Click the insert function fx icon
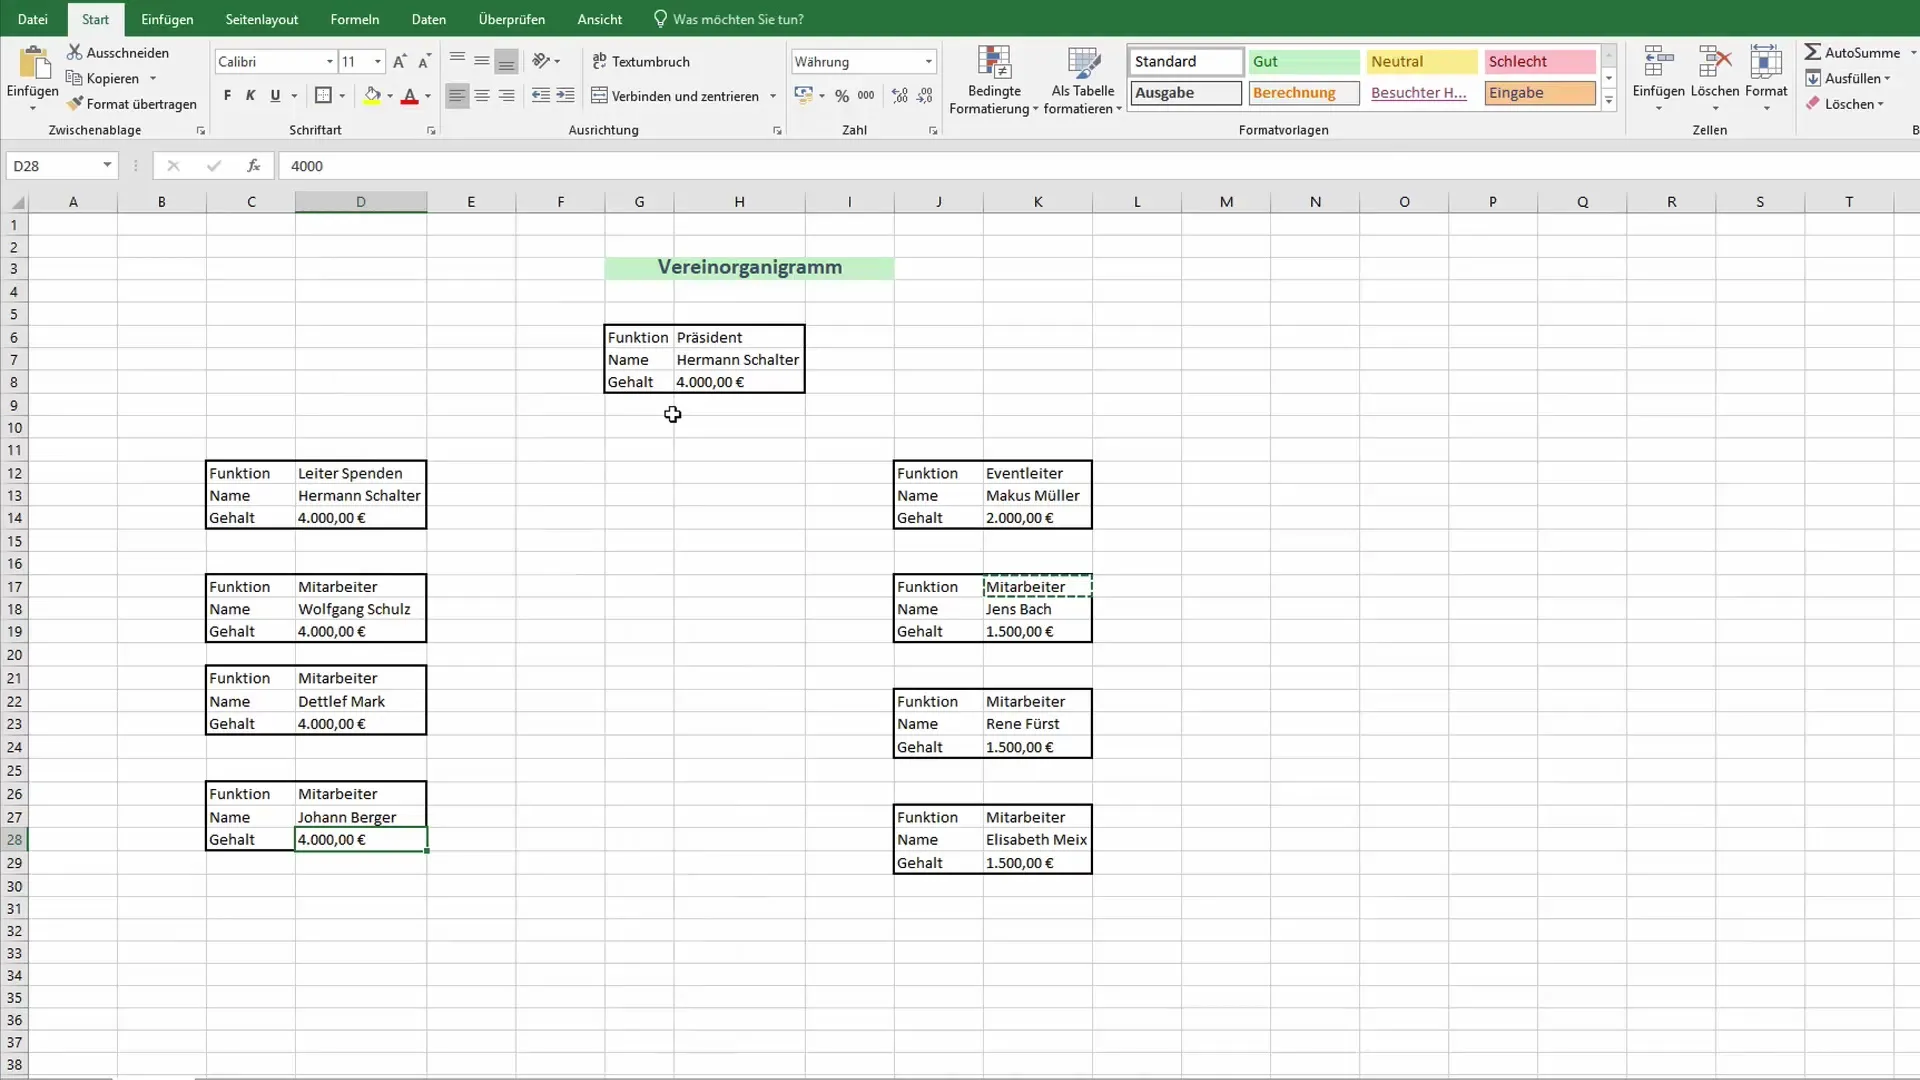1920x1080 pixels. (x=254, y=166)
